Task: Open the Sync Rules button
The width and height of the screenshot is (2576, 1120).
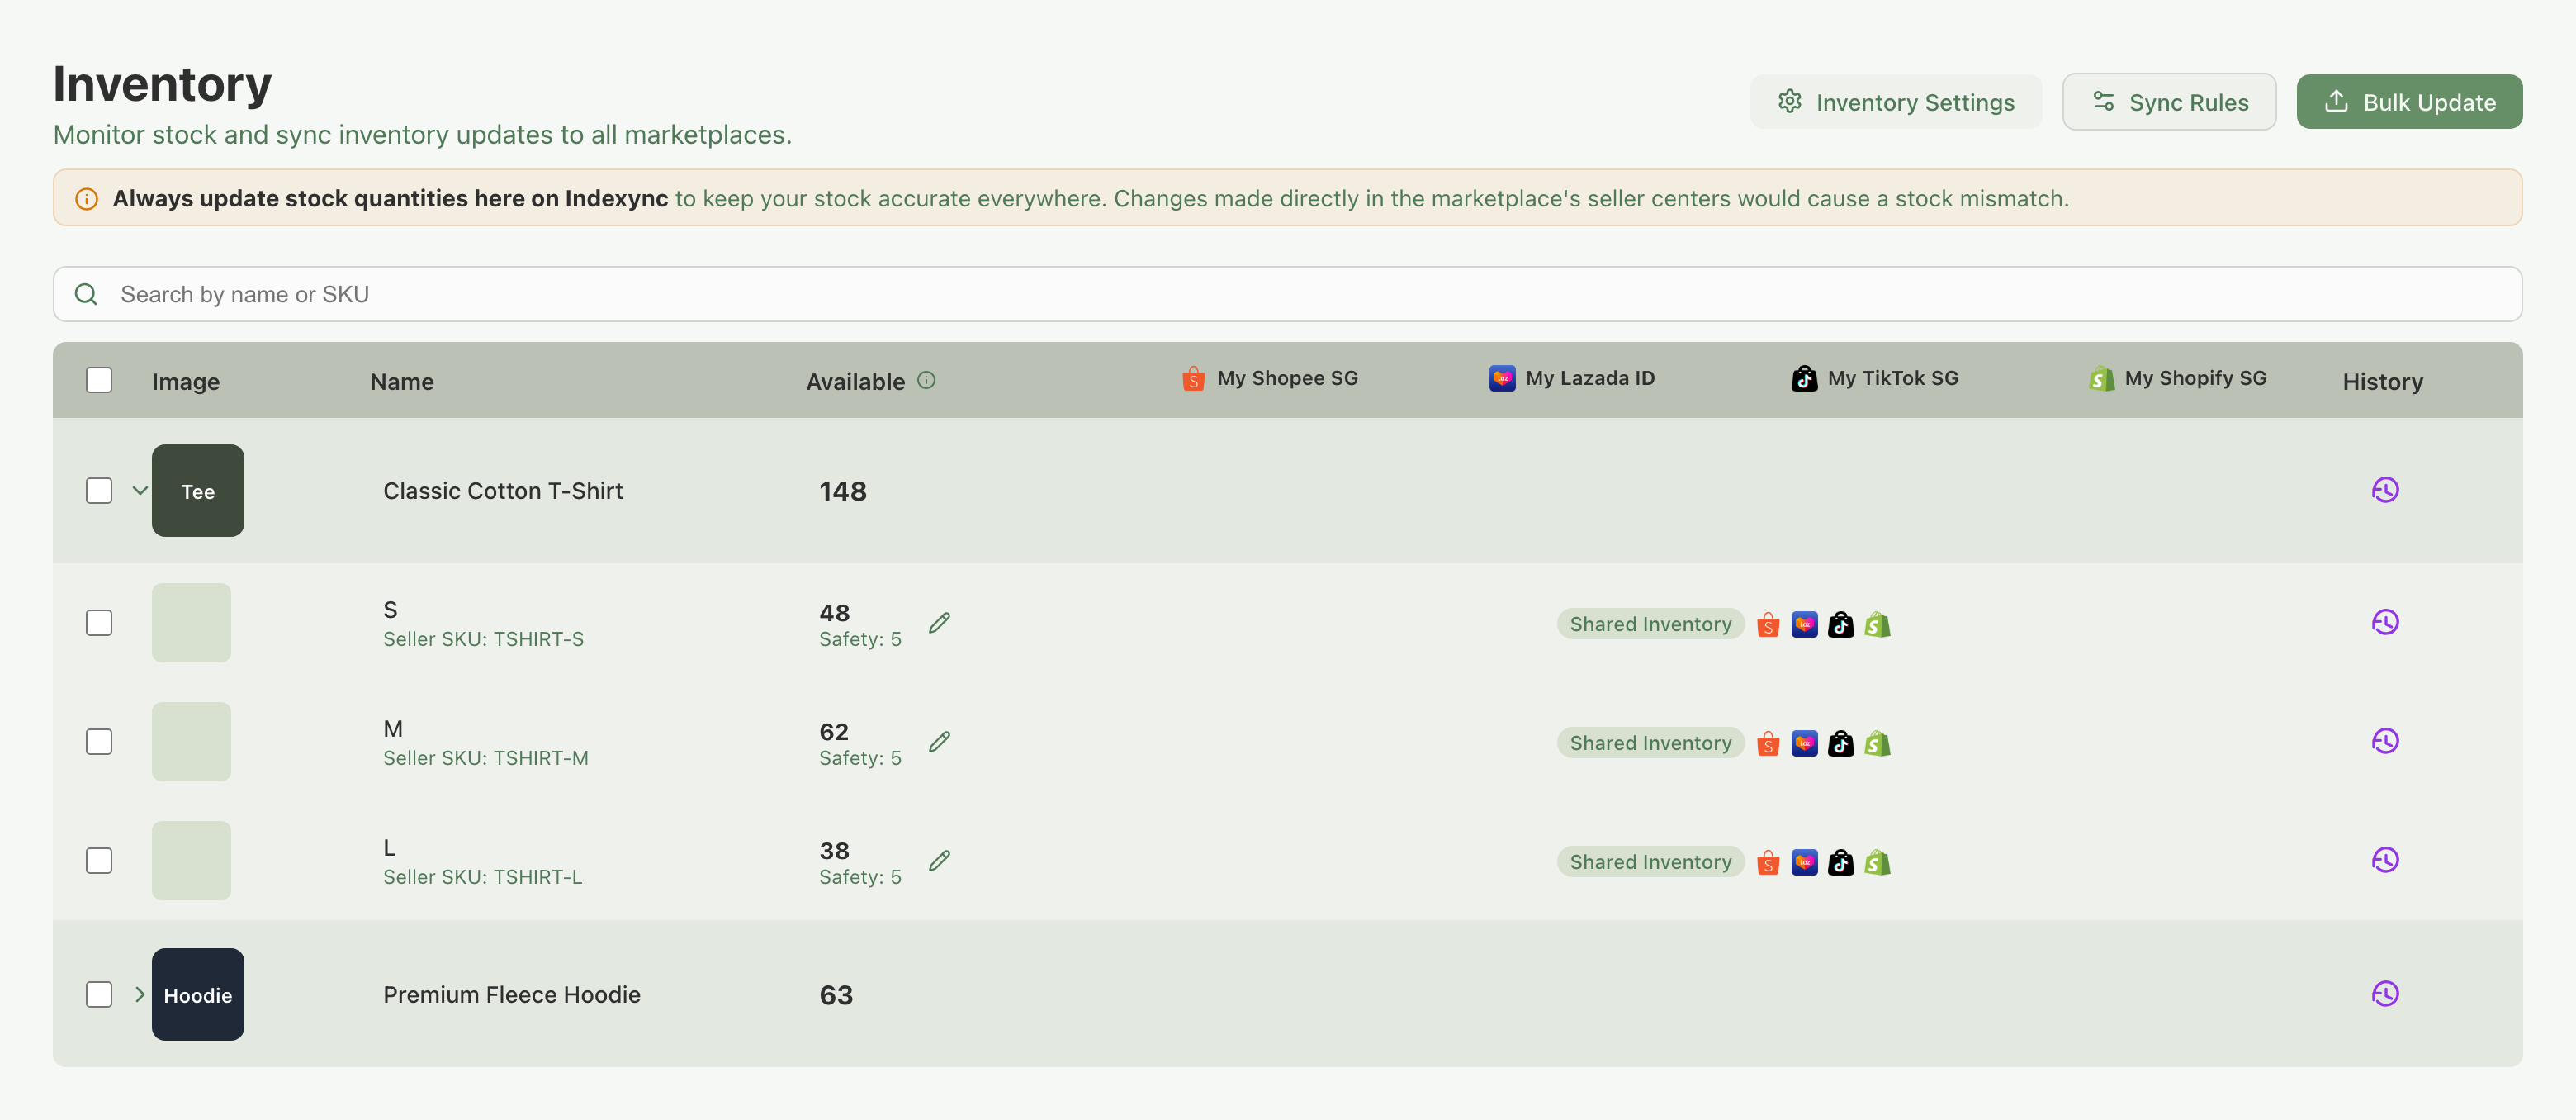Action: [2169, 102]
